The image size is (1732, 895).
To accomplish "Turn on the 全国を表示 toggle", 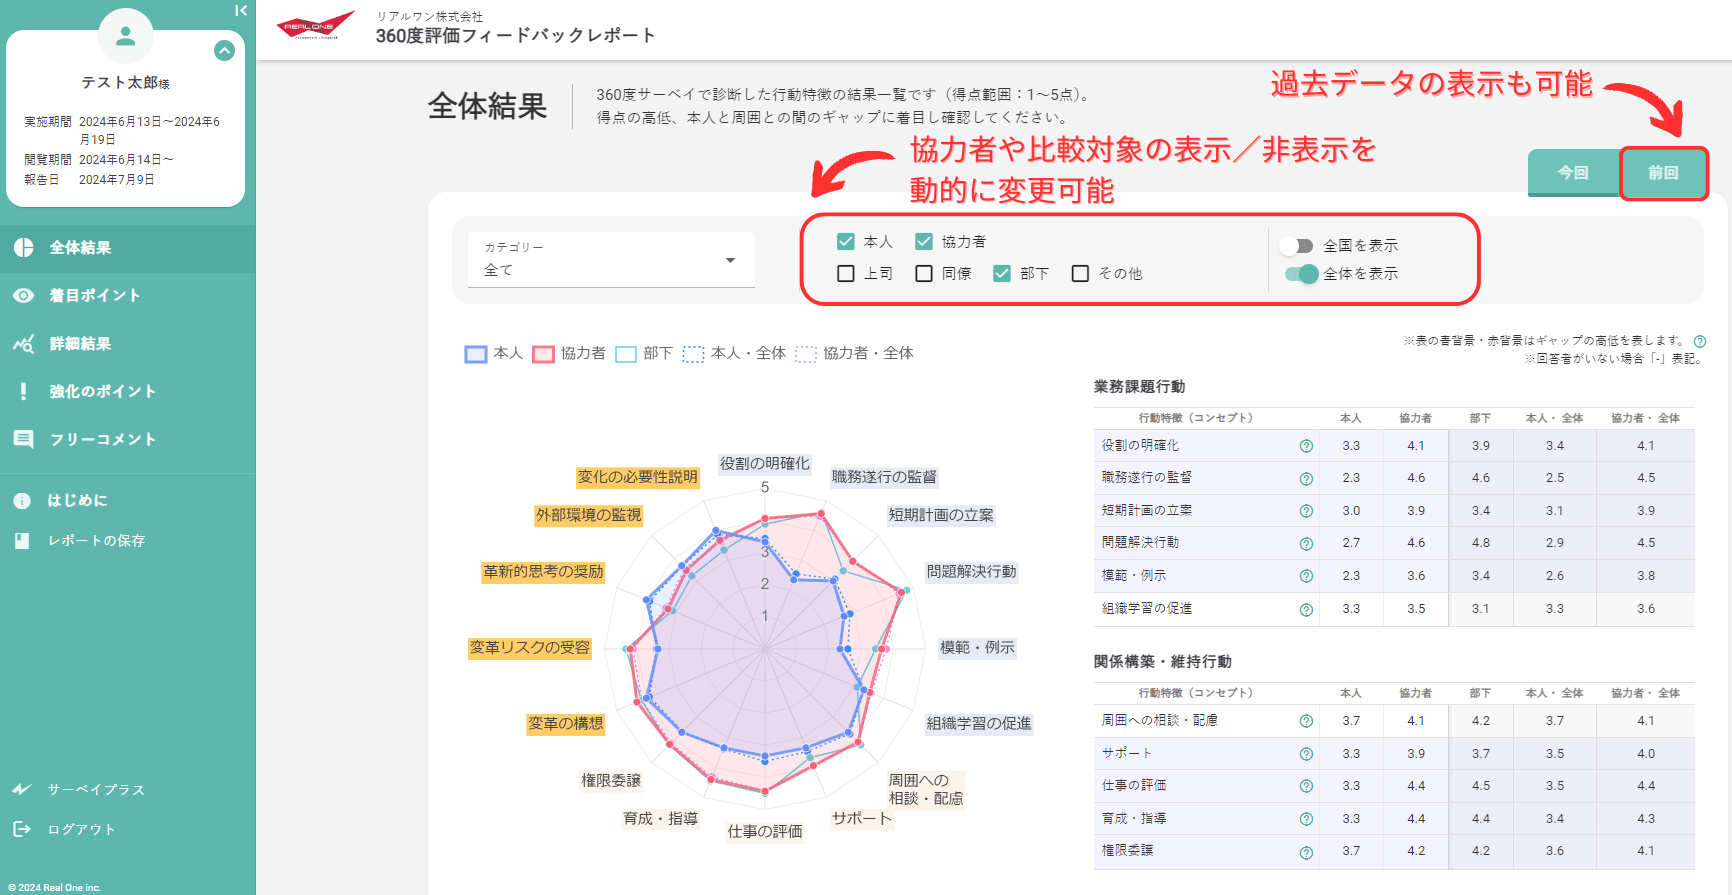I will click(1298, 246).
